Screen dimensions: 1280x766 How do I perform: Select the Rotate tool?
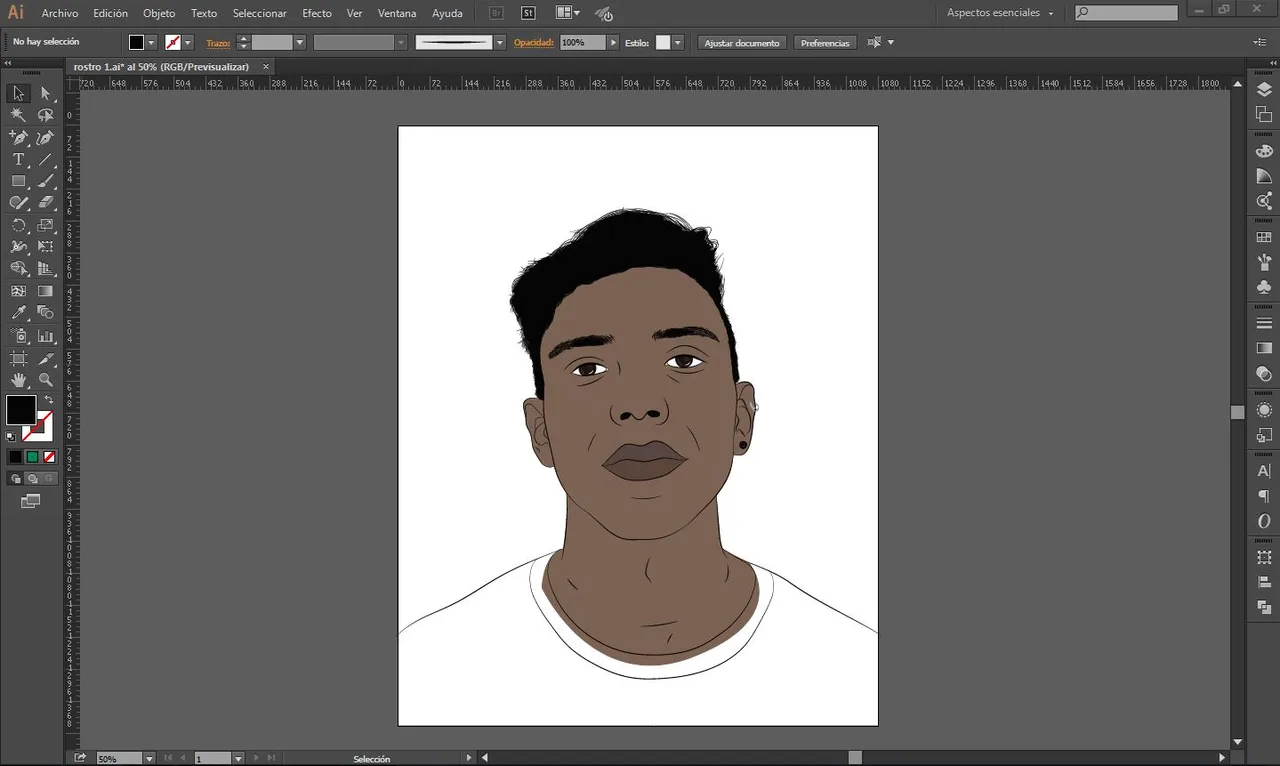(18, 225)
